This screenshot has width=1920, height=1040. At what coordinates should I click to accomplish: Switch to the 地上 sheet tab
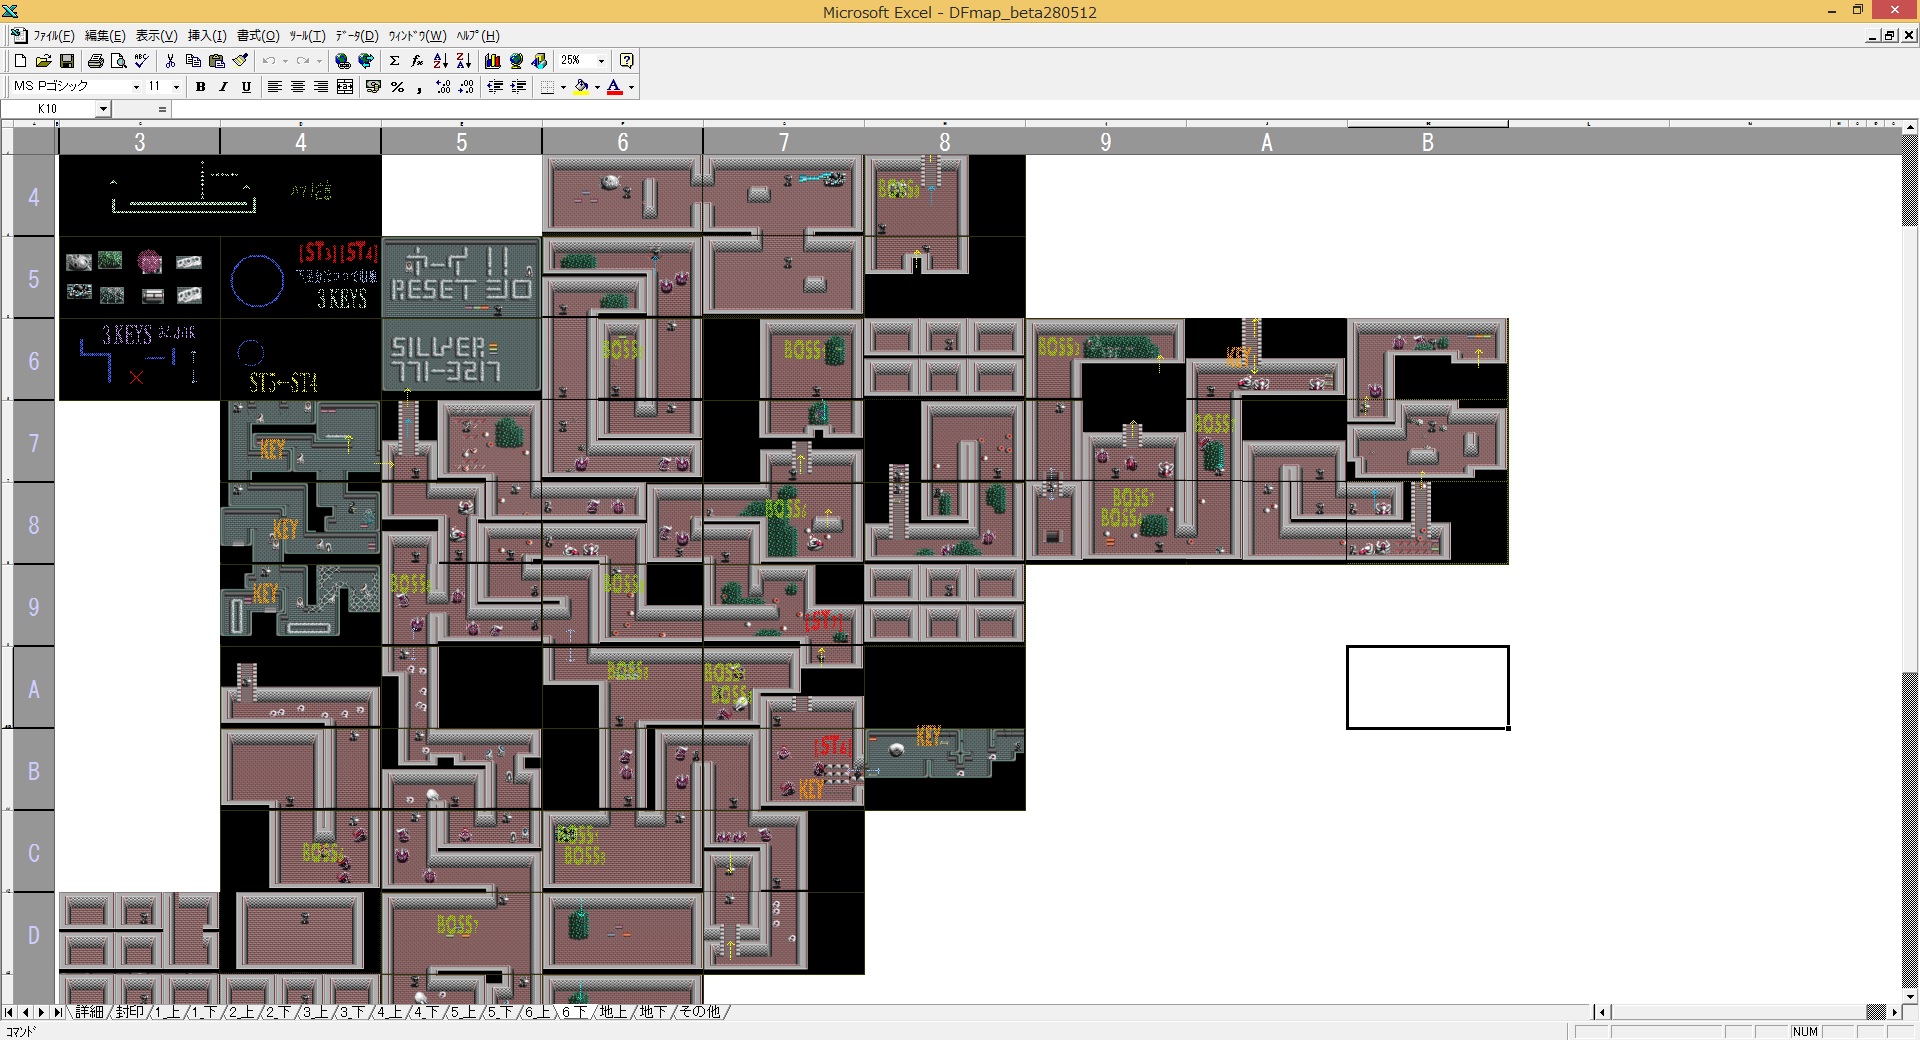(x=613, y=1012)
